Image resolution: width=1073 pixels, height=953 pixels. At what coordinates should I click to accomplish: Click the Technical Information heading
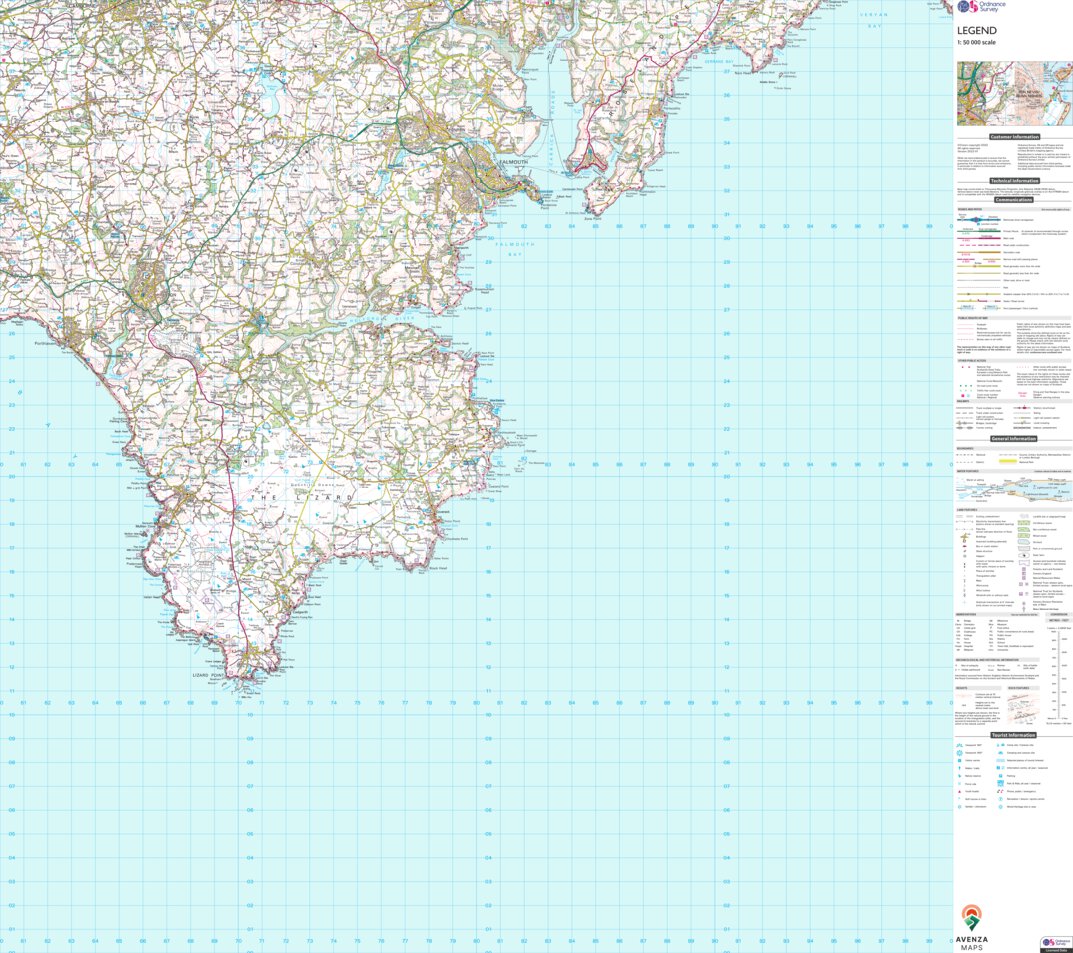pos(1014,181)
